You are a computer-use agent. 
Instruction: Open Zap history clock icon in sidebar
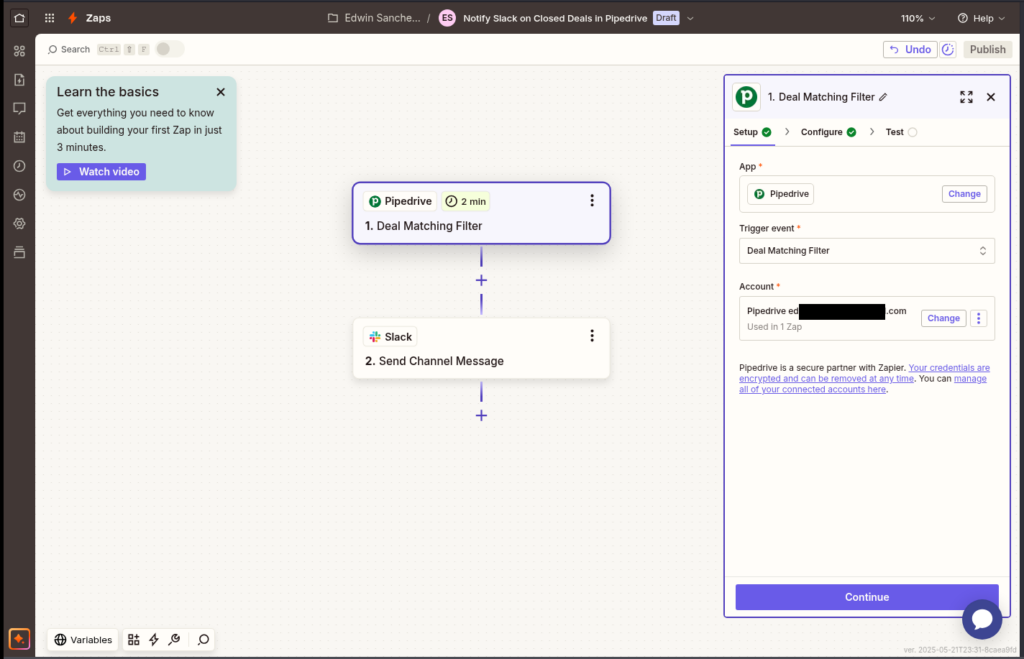click(20, 166)
